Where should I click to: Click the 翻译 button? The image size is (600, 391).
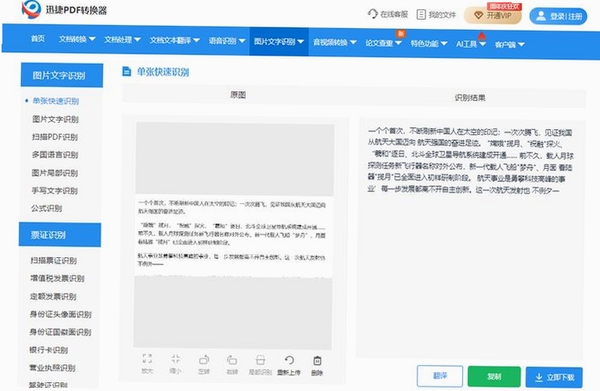click(x=440, y=376)
